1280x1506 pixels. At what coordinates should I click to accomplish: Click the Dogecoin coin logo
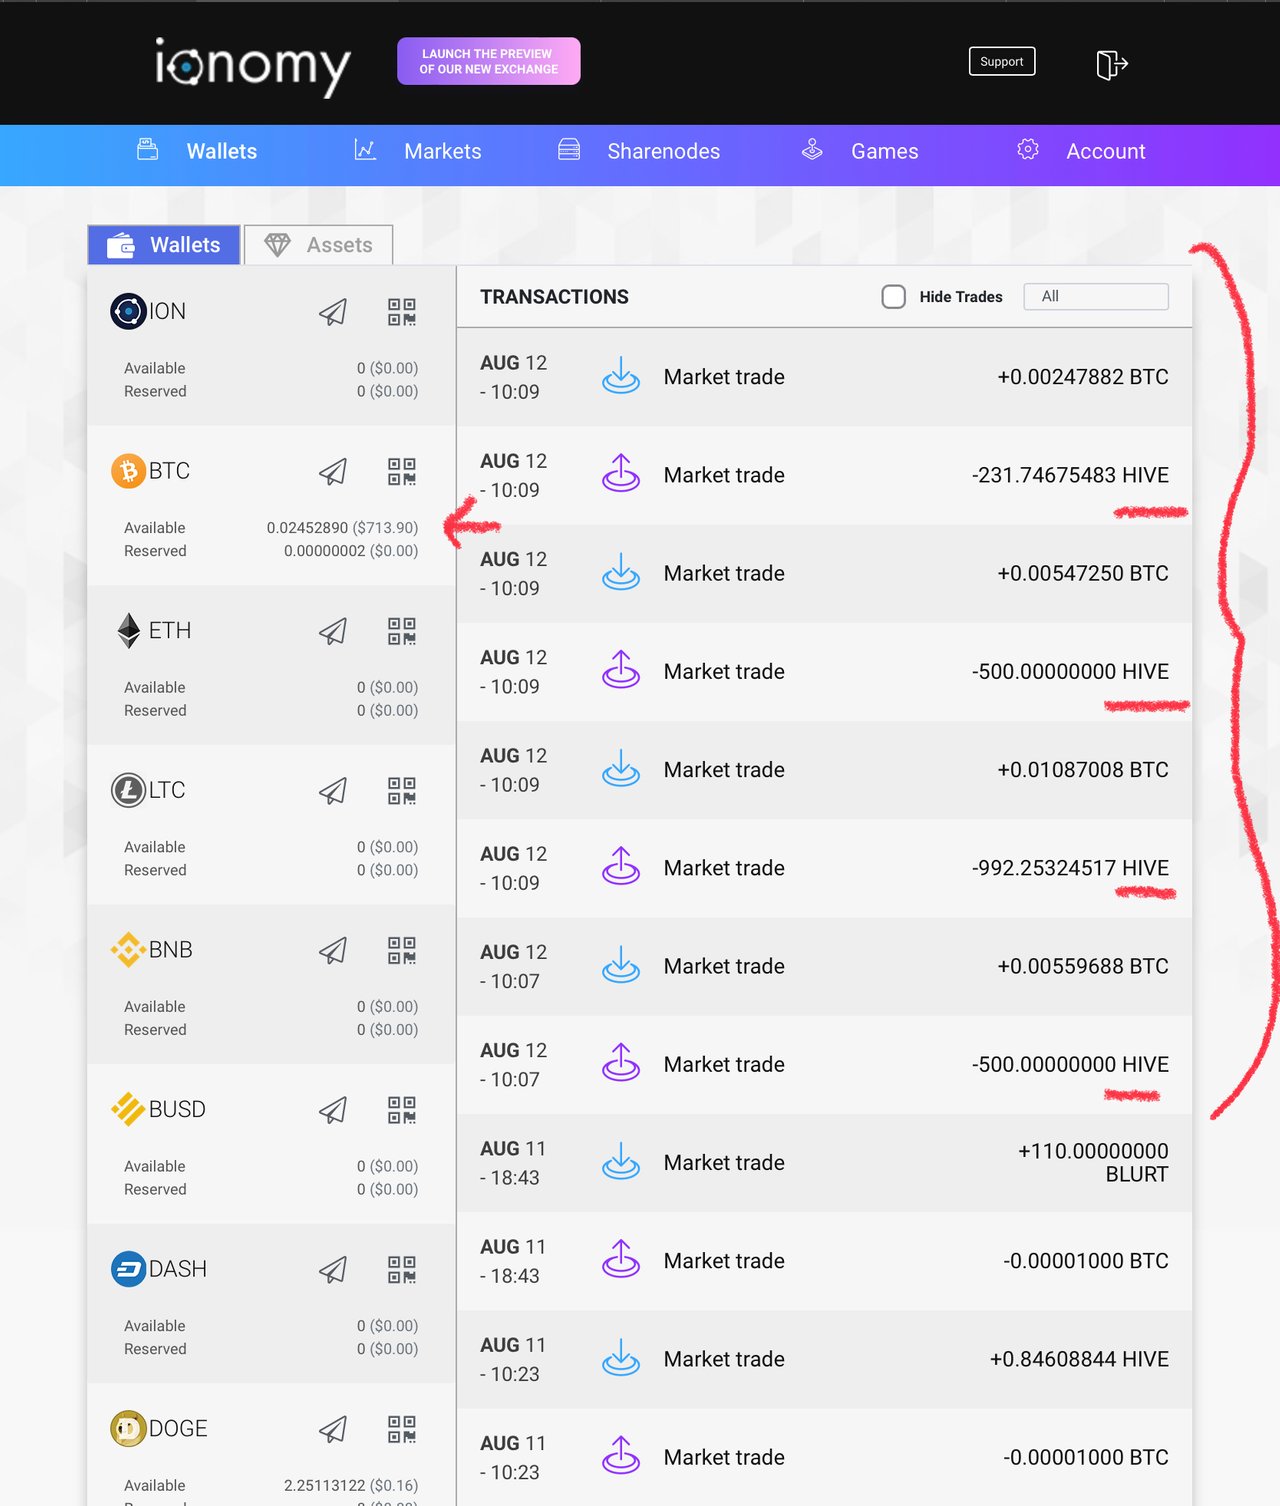[128, 1428]
